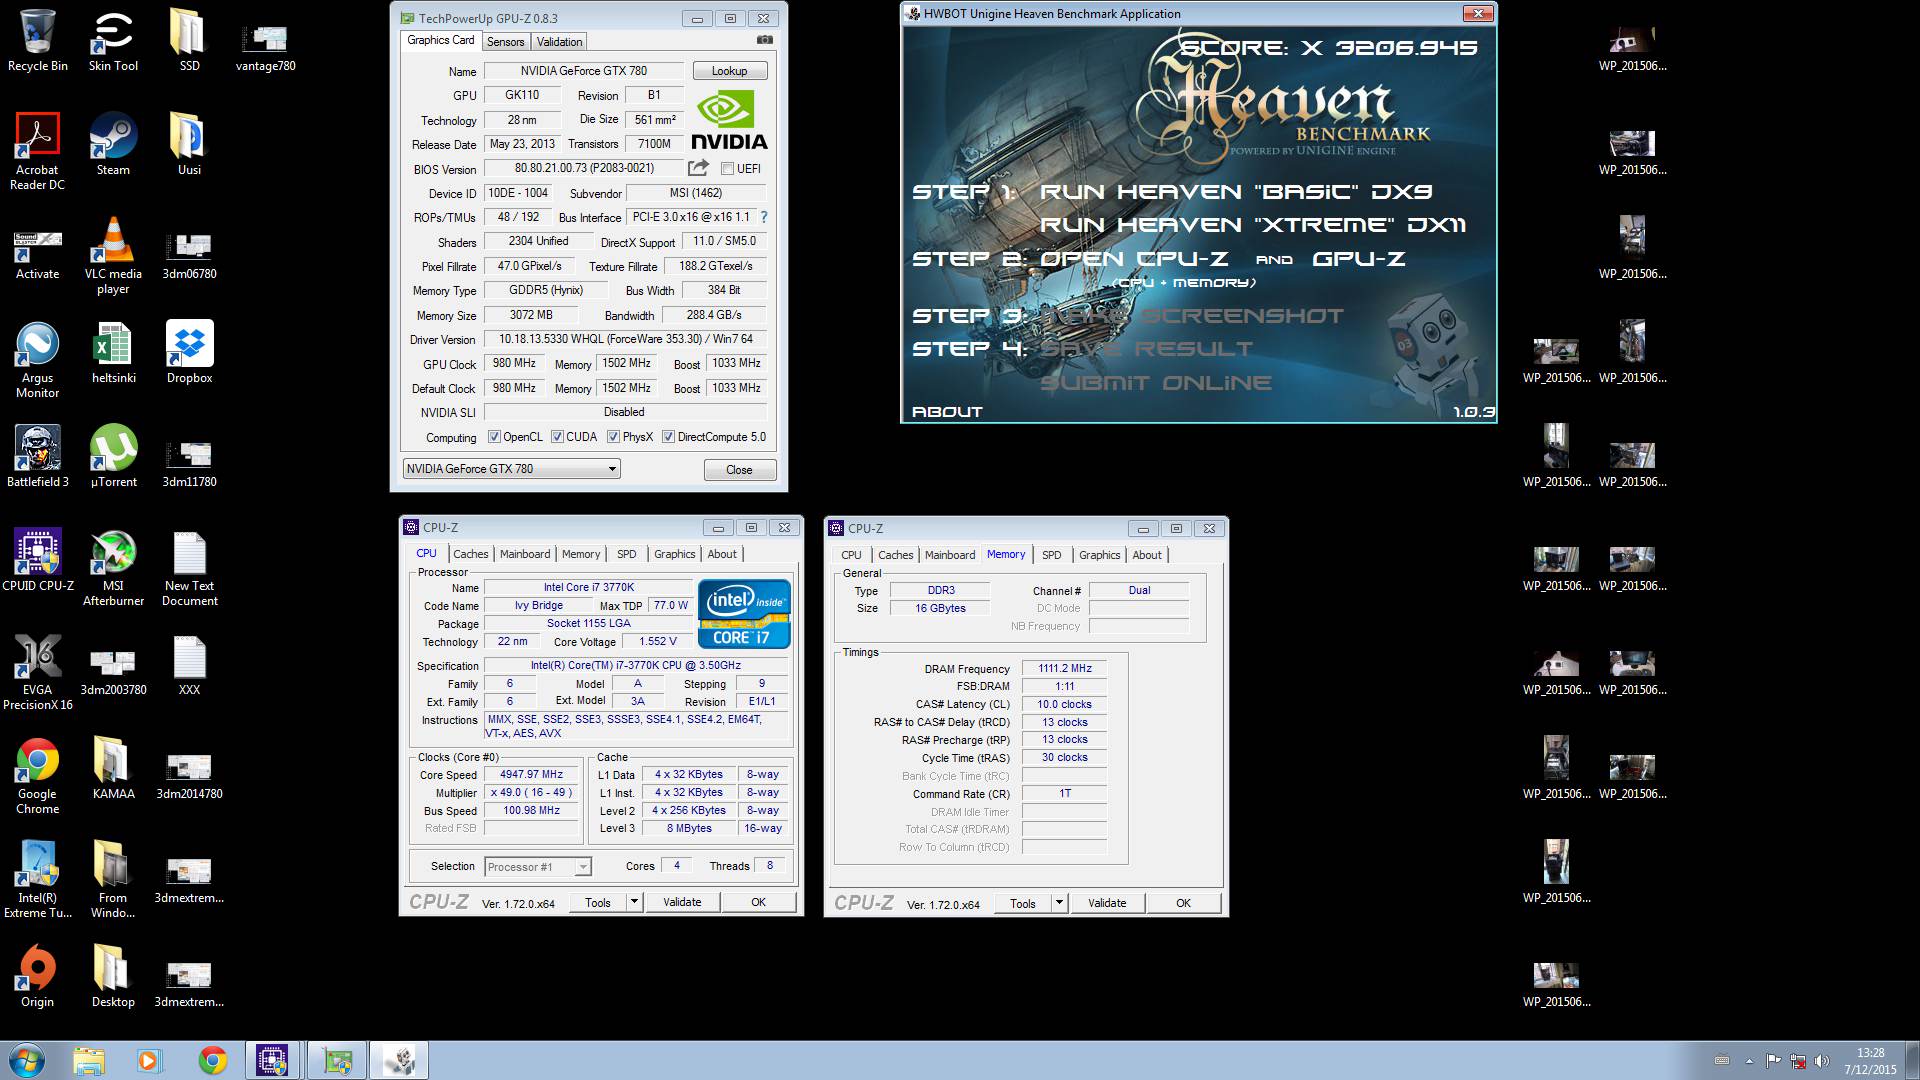Click the GPU Name field in GPU-Z
Image resolution: width=1920 pixels, height=1080 pixels.
click(583, 71)
